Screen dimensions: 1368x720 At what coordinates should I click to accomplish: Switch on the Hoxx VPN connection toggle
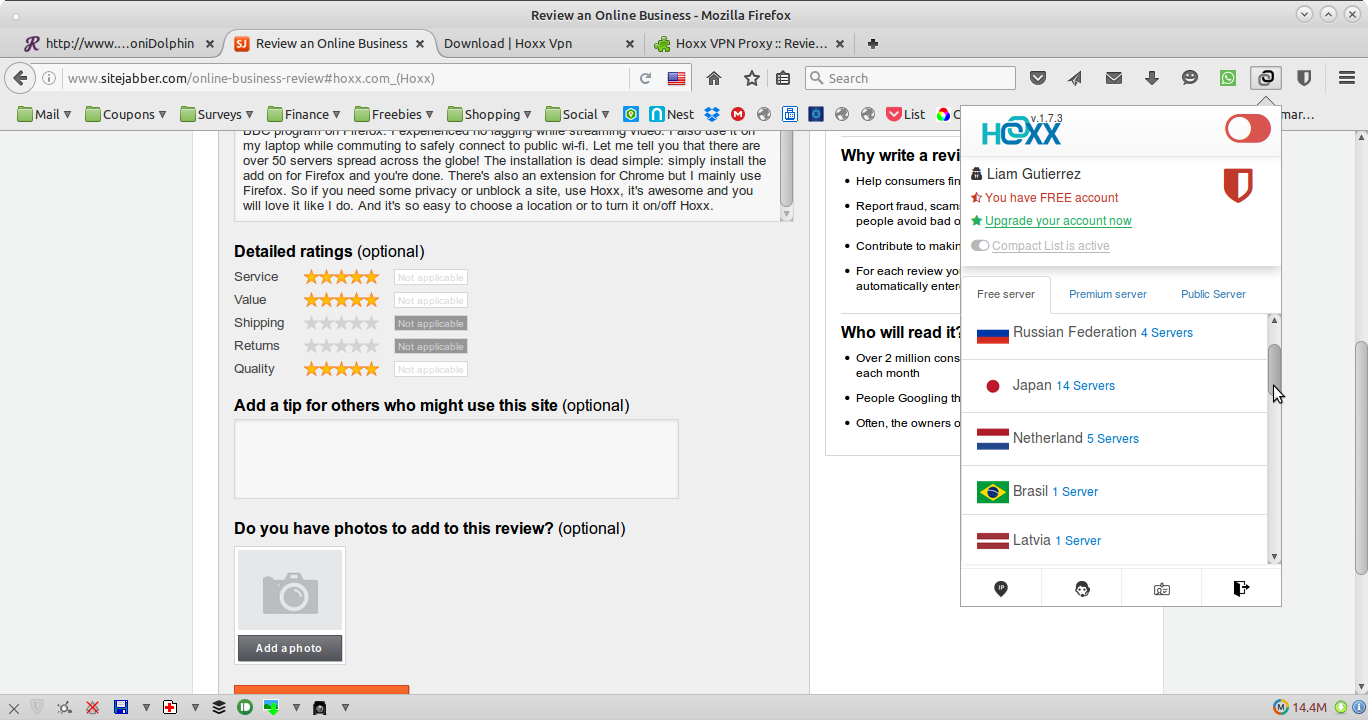point(1247,128)
